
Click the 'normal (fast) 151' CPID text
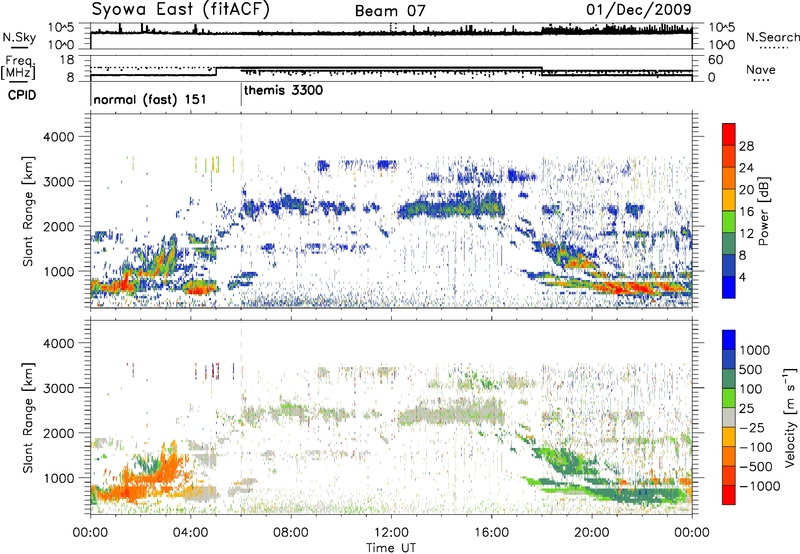150,99
